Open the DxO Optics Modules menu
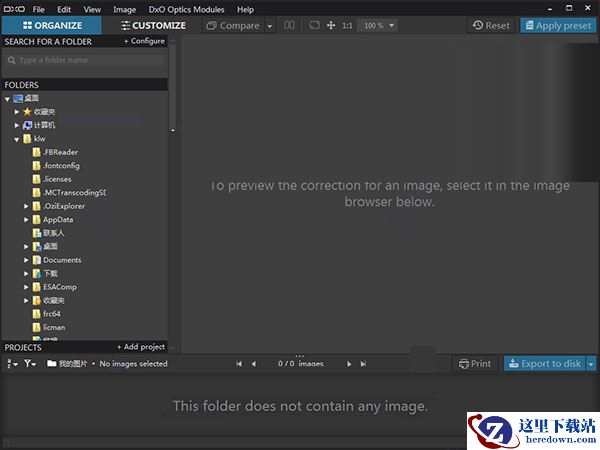Viewport: 600px width, 450px height. [x=186, y=9]
